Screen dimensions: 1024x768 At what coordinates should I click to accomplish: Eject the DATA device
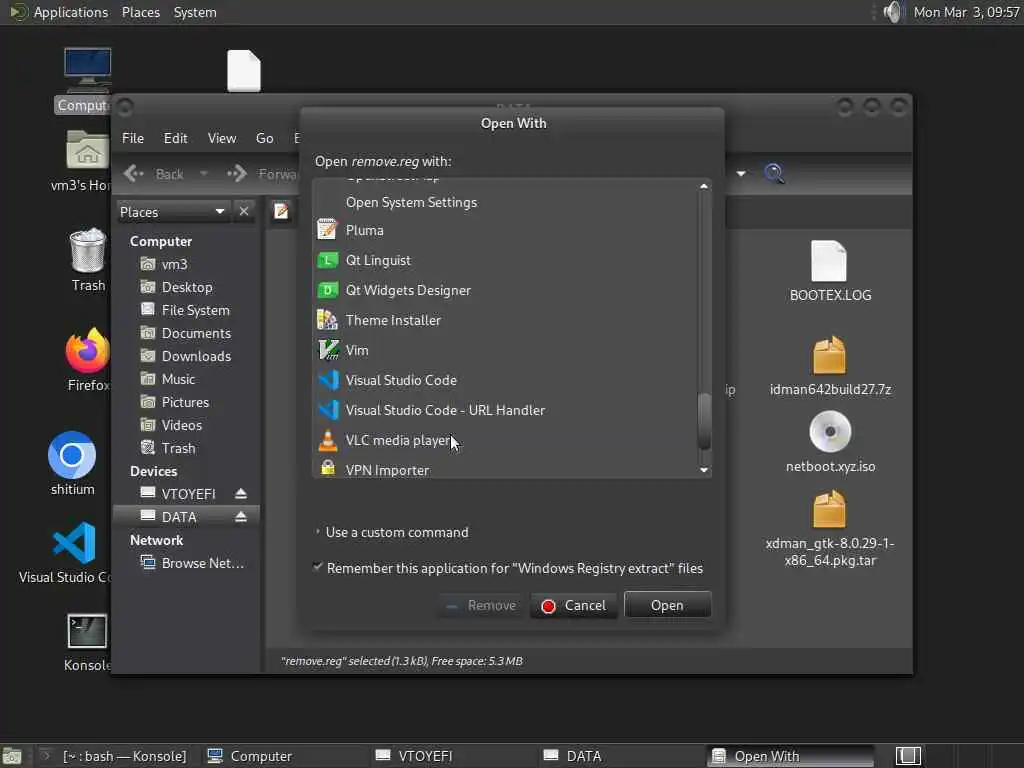pyautogui.click(x=241, y=517)
